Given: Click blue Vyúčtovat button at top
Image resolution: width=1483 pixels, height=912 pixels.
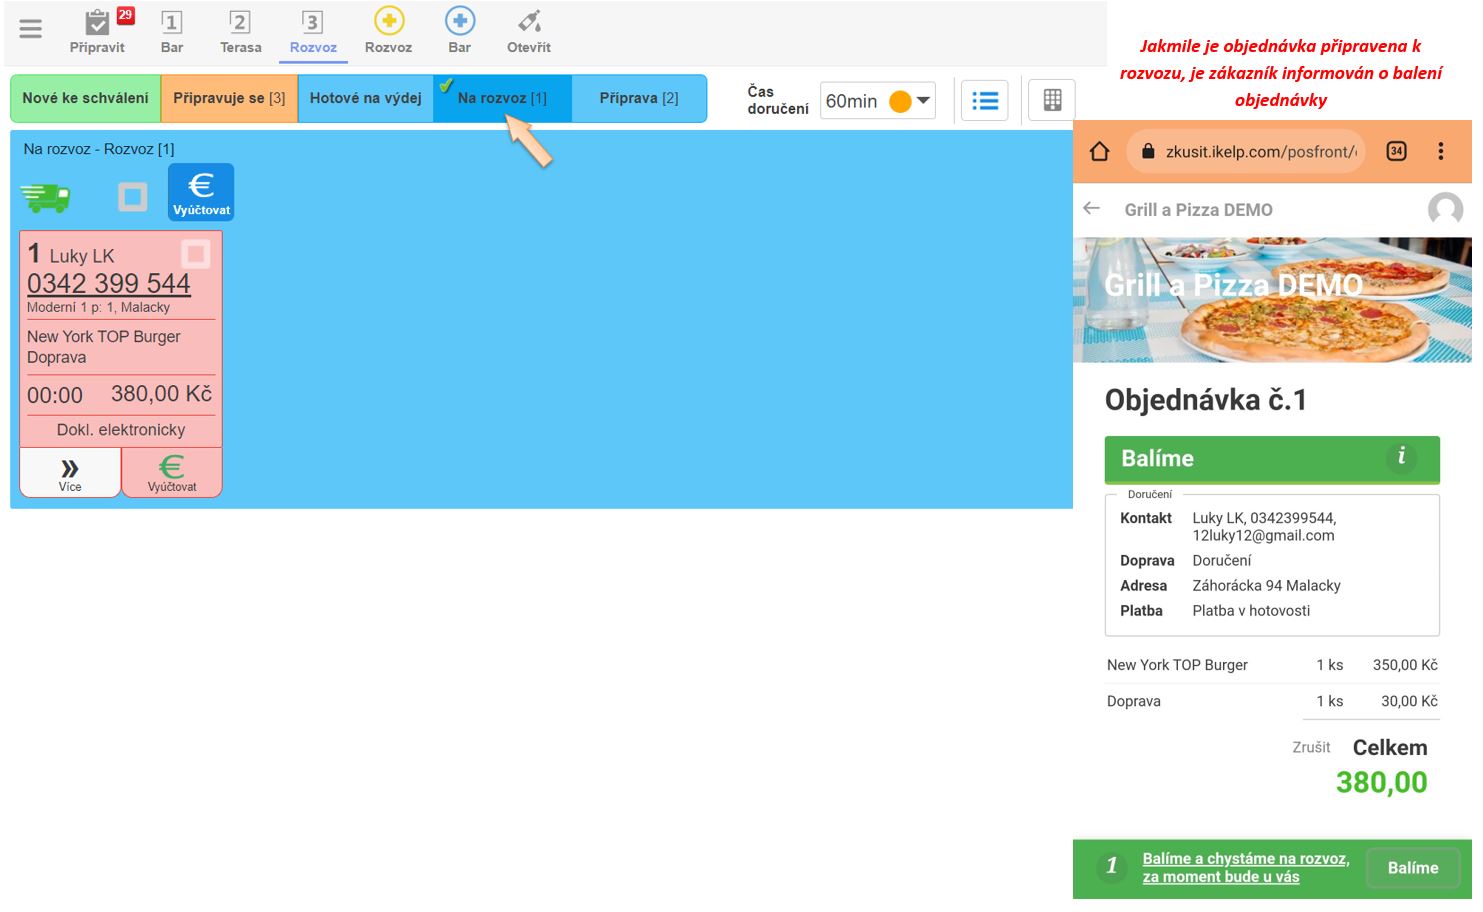Looking at the screenshot, I should (x=201, y=192).
